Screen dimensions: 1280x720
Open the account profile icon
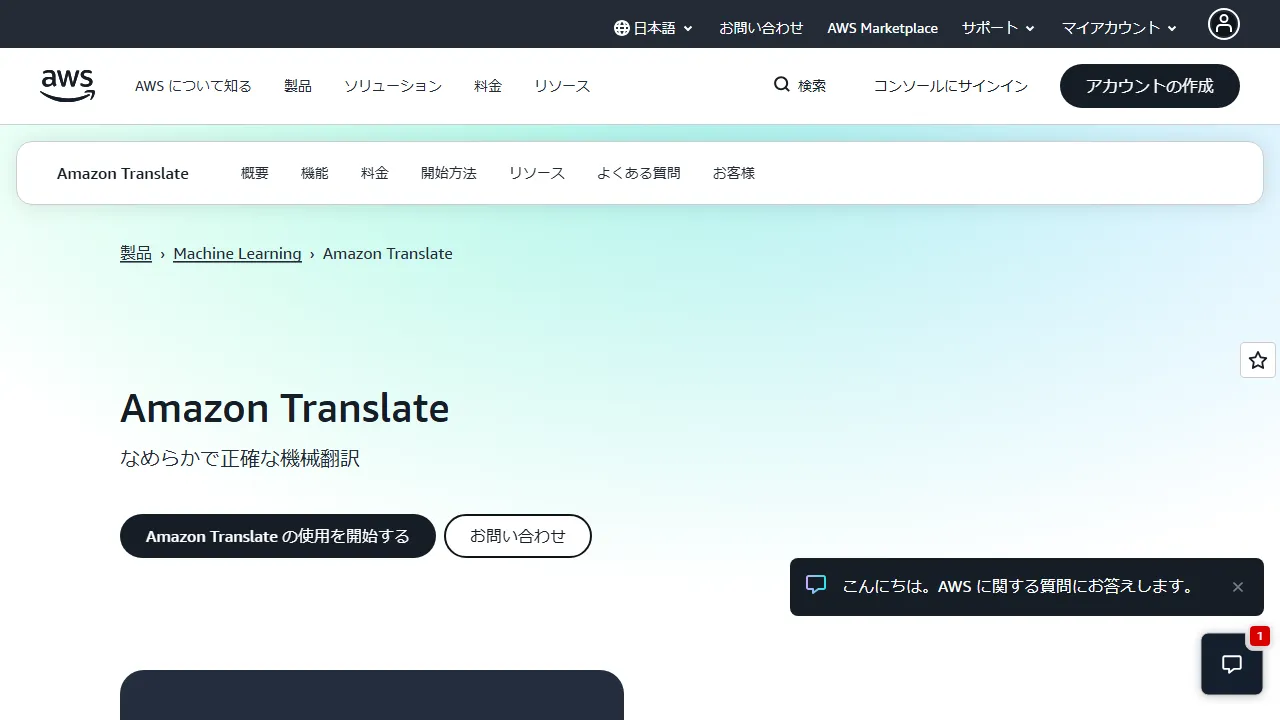1223,23
